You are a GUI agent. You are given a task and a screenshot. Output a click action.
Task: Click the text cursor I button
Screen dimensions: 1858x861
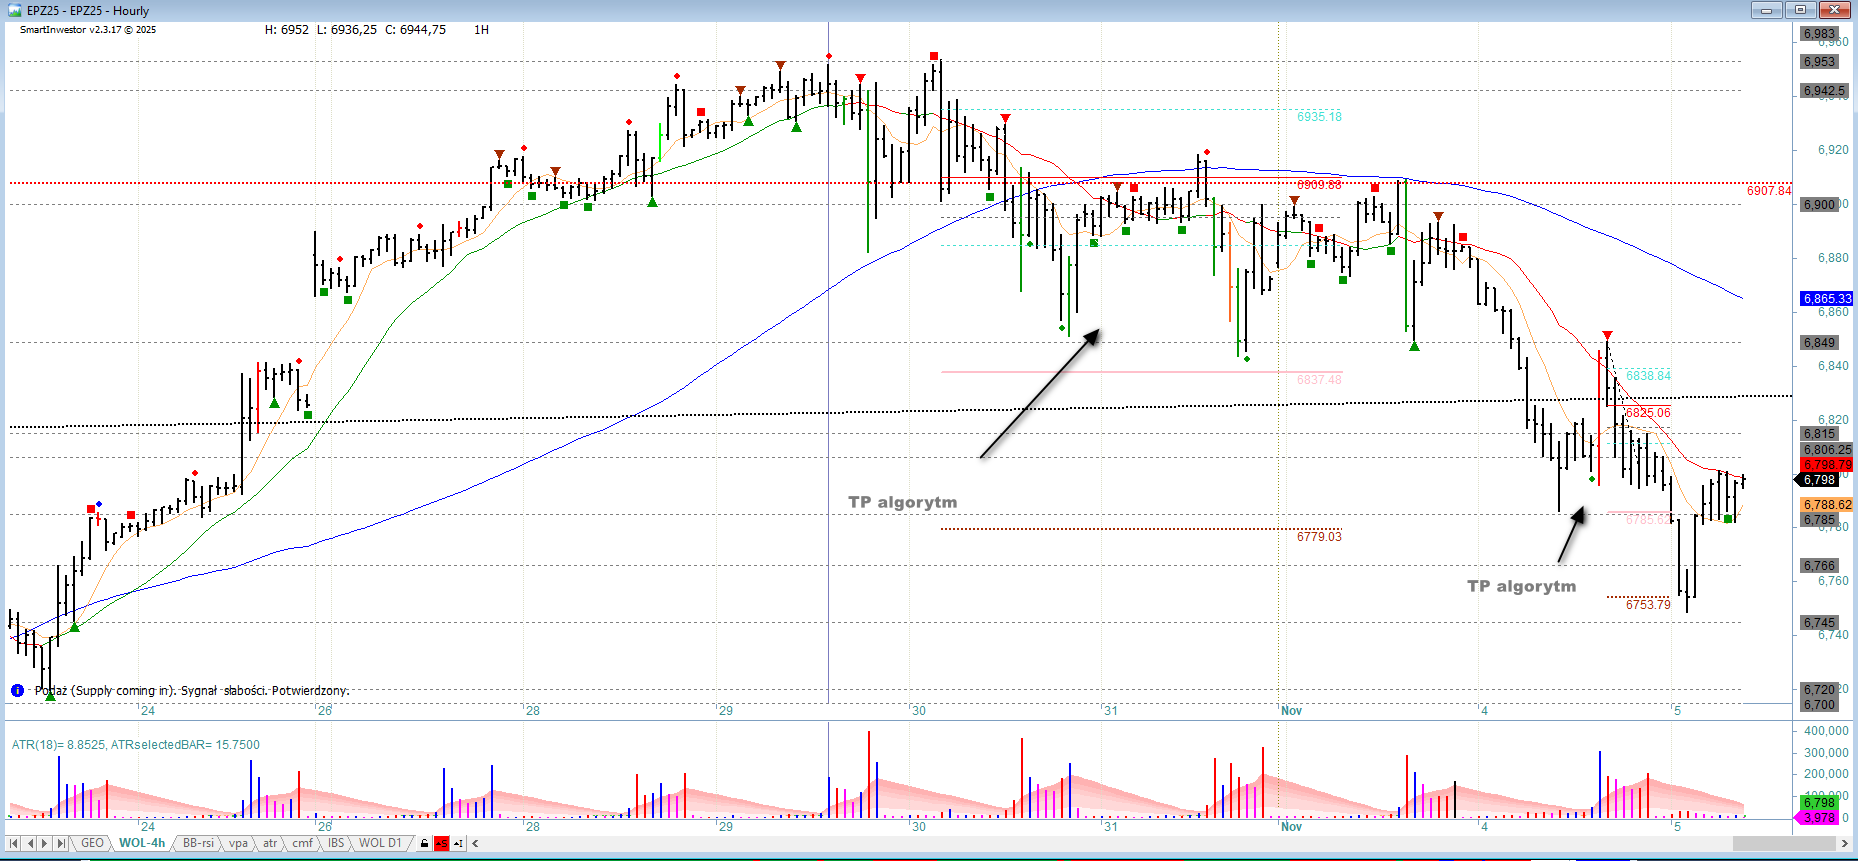[458, 843]
